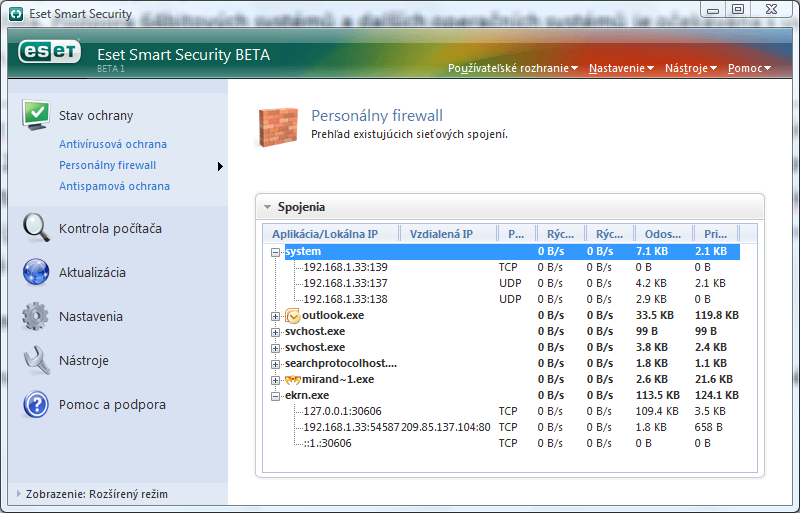800x513 pixels.
Task: Sort by Aplikácia/Lokálna IP column
Action: tap(331, 234)
